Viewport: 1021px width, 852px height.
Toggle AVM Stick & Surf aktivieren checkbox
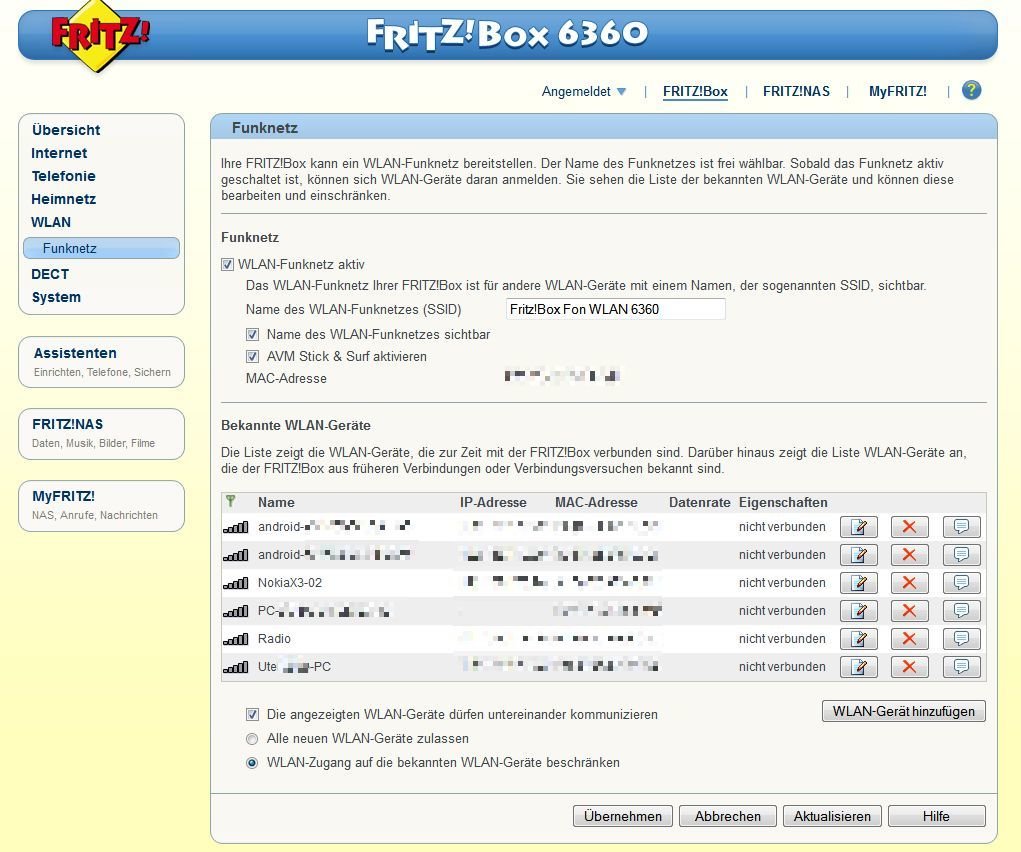pos(252,357)
